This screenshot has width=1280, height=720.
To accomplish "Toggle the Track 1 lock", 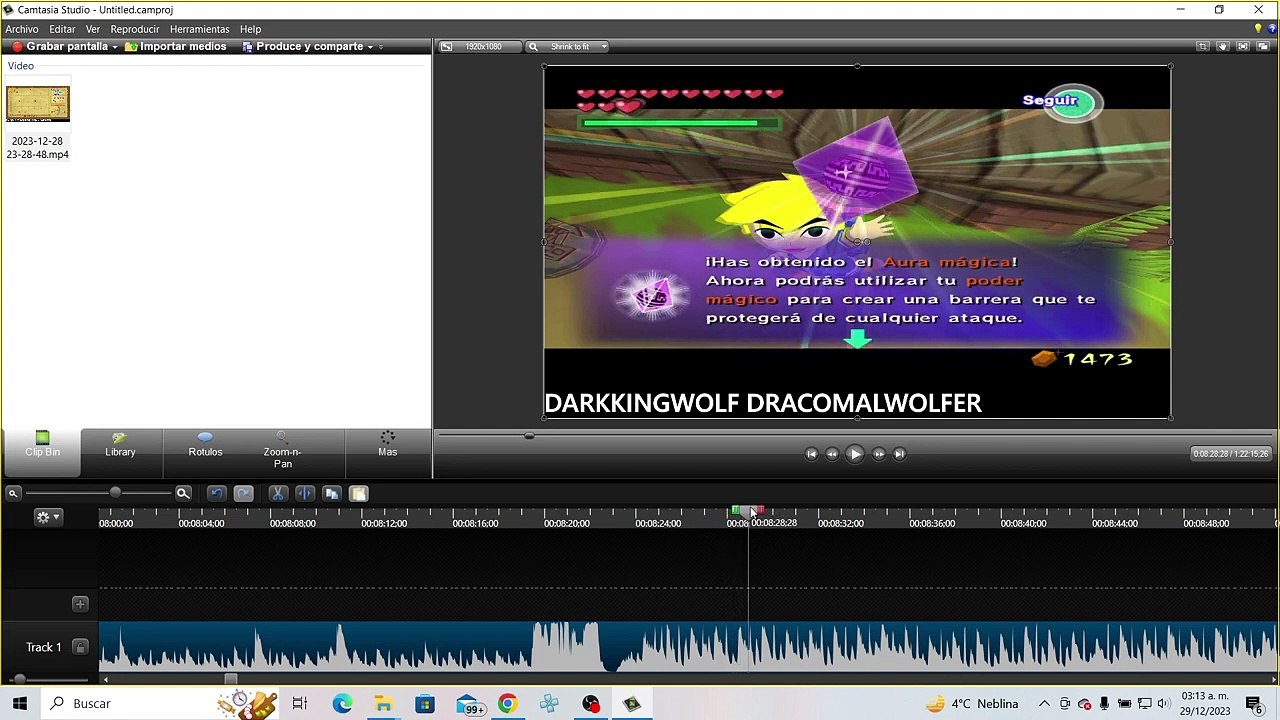I will tap(80, 647).
